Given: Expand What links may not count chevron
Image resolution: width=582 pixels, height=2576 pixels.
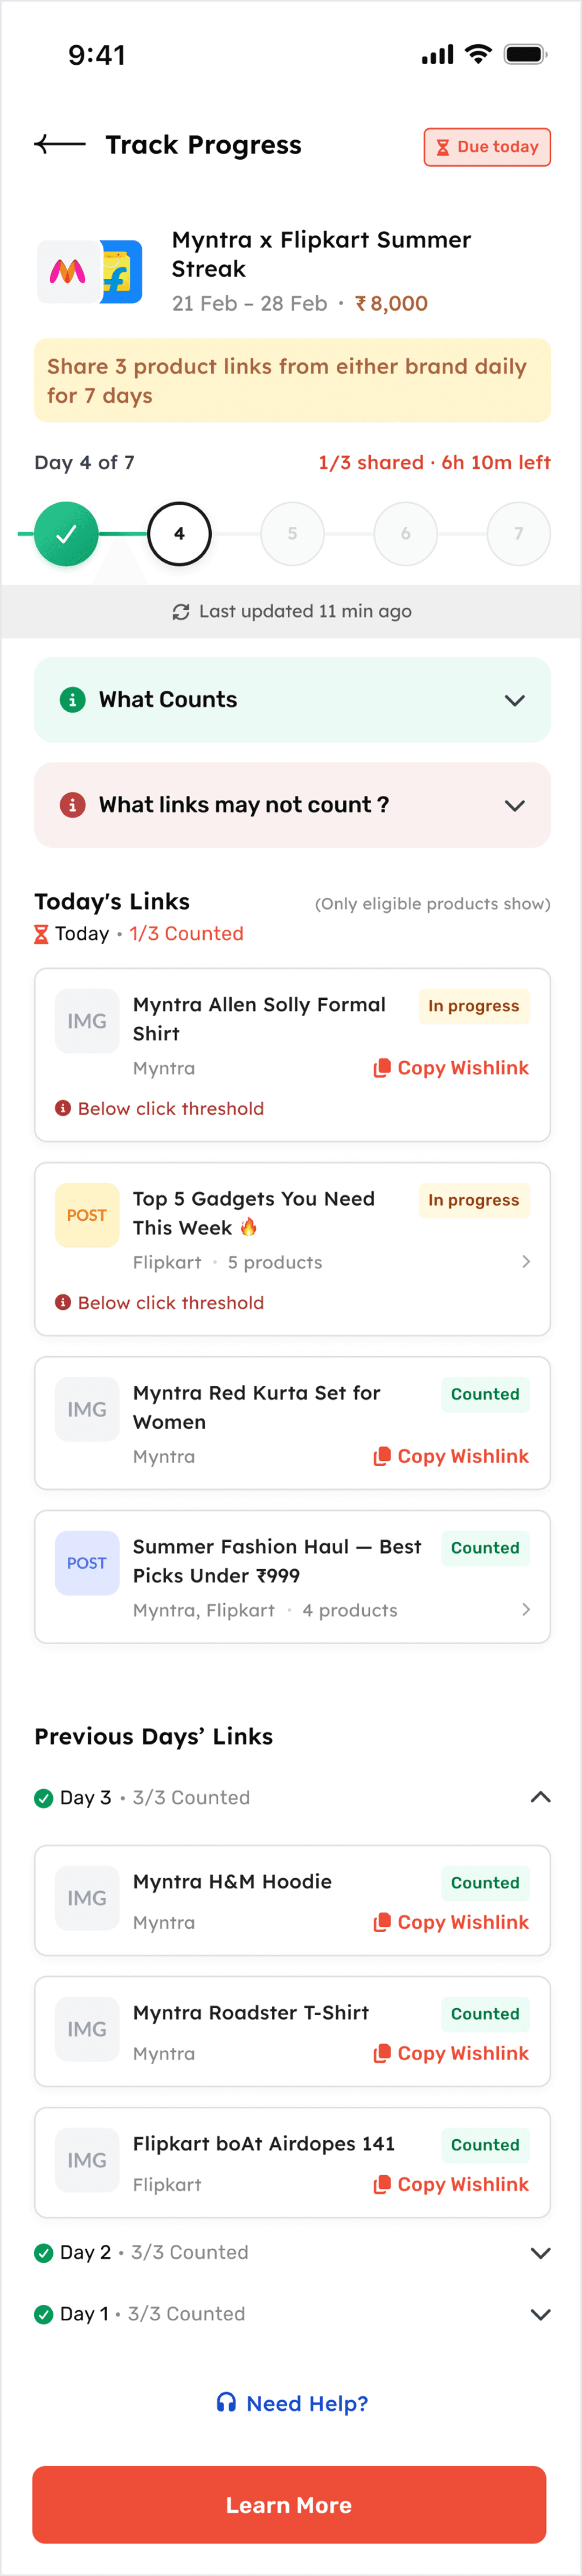Looking at the screenshot, I should 515,805.
